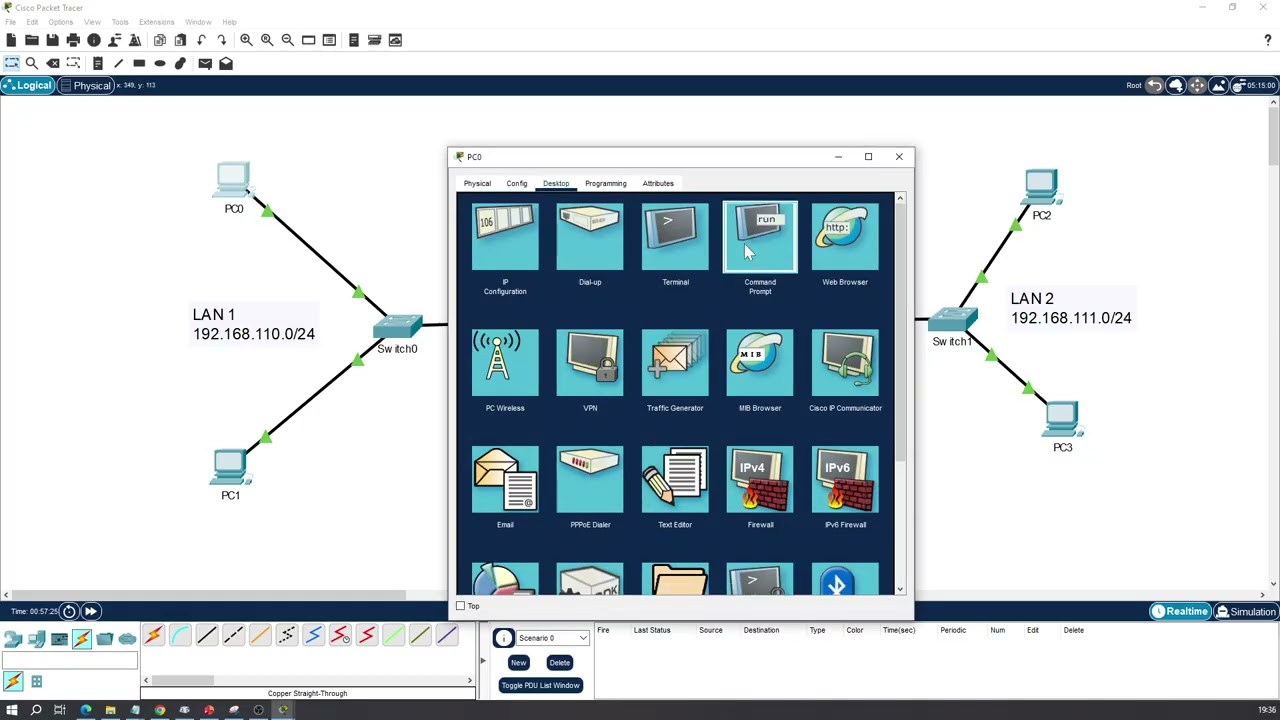Open the Web Browser app

(845, 238)
